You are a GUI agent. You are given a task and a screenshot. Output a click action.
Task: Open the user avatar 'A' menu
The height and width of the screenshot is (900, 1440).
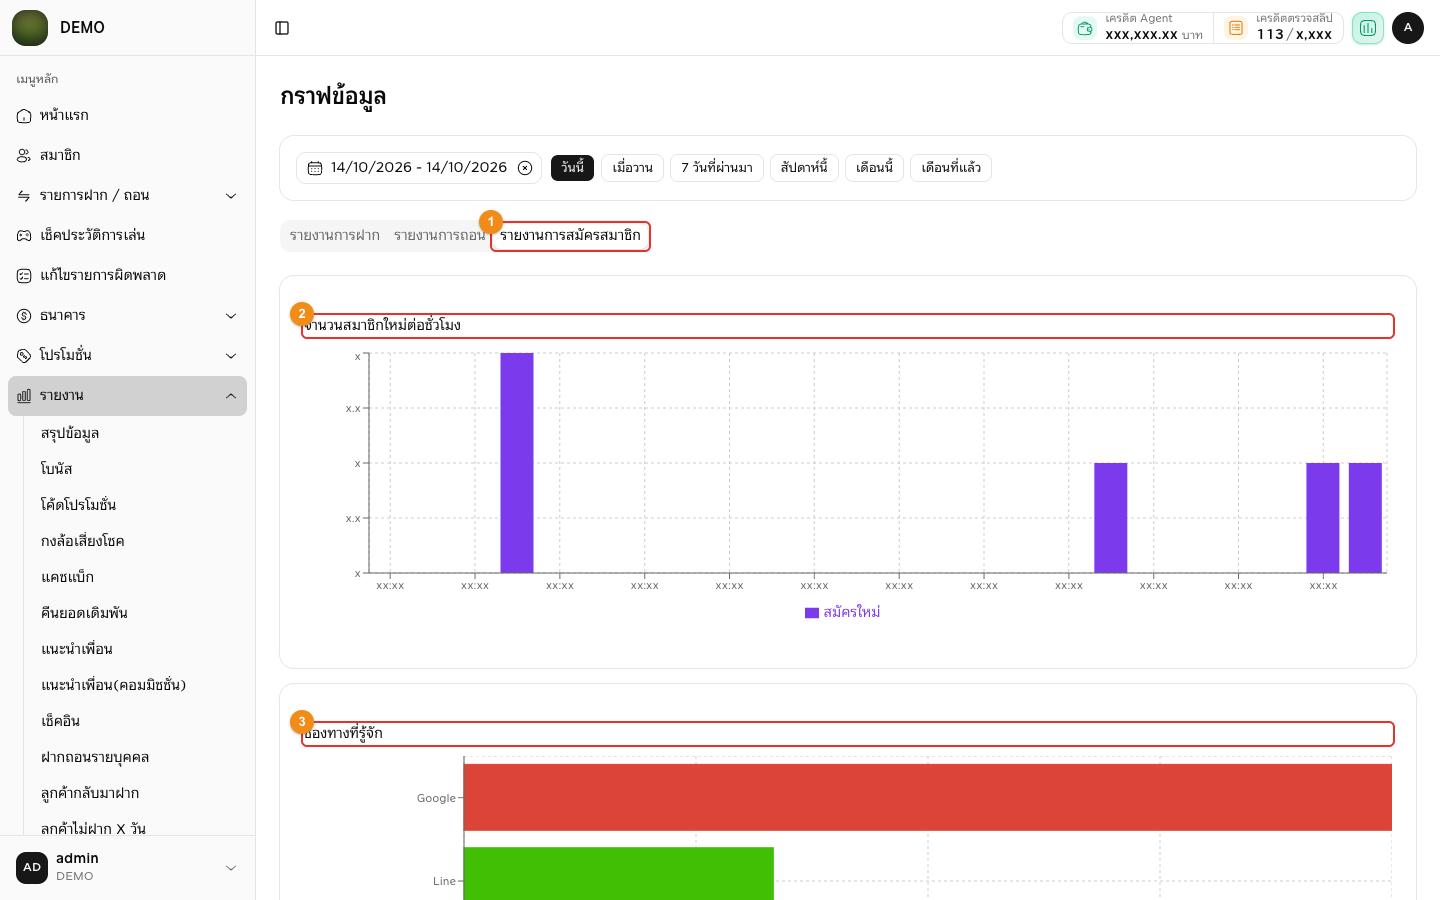(1408, 28)
